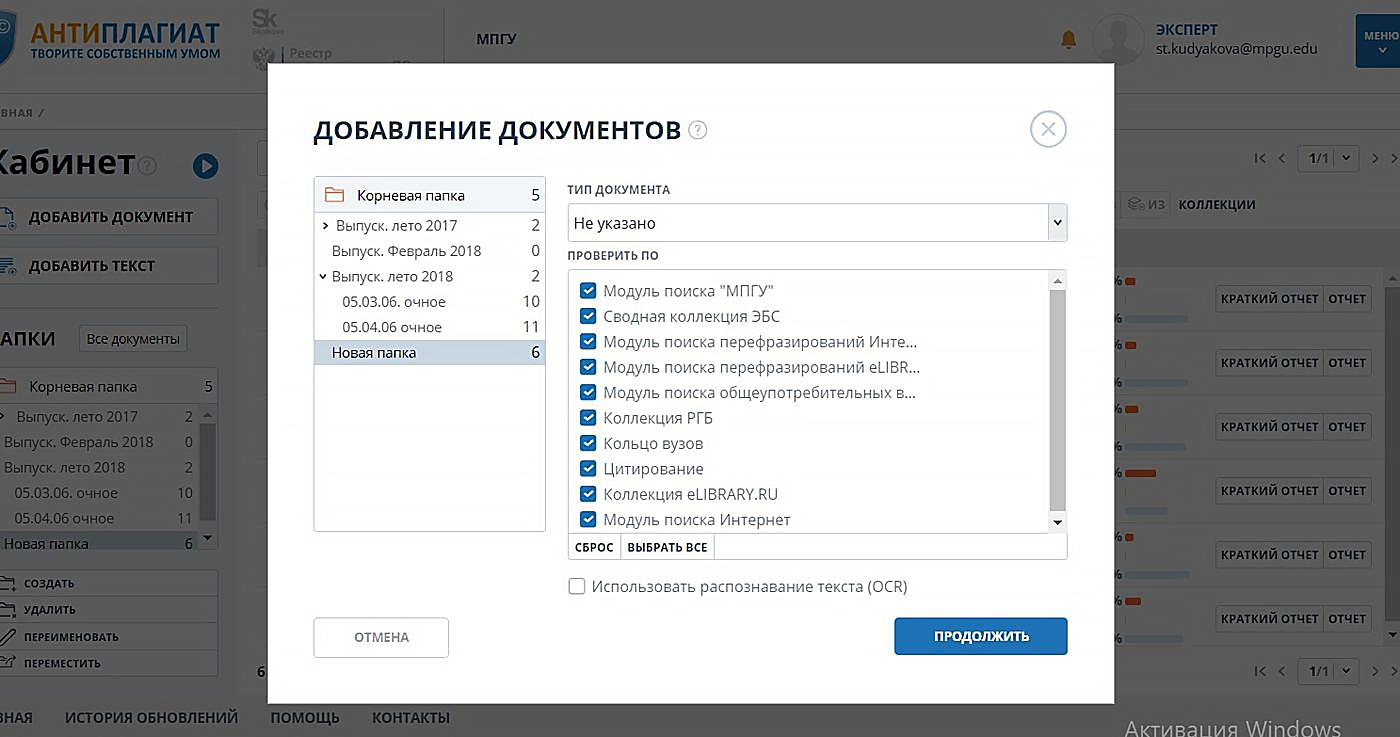Click the Skolkovo Sk logo

[265, 20]
